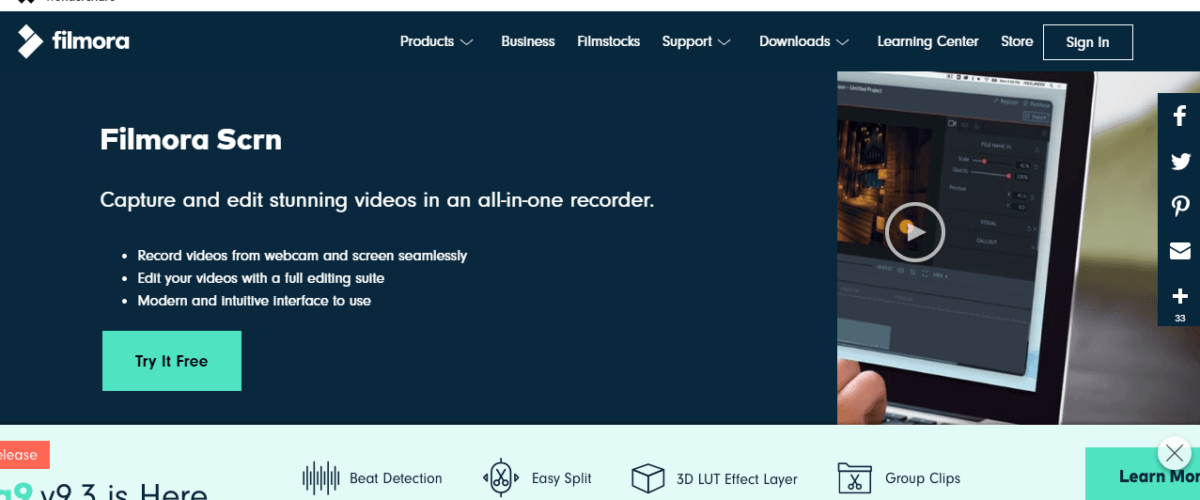Share page on Facebook
Viewport: 1200px width, 500px height.
pos(1180,116)
